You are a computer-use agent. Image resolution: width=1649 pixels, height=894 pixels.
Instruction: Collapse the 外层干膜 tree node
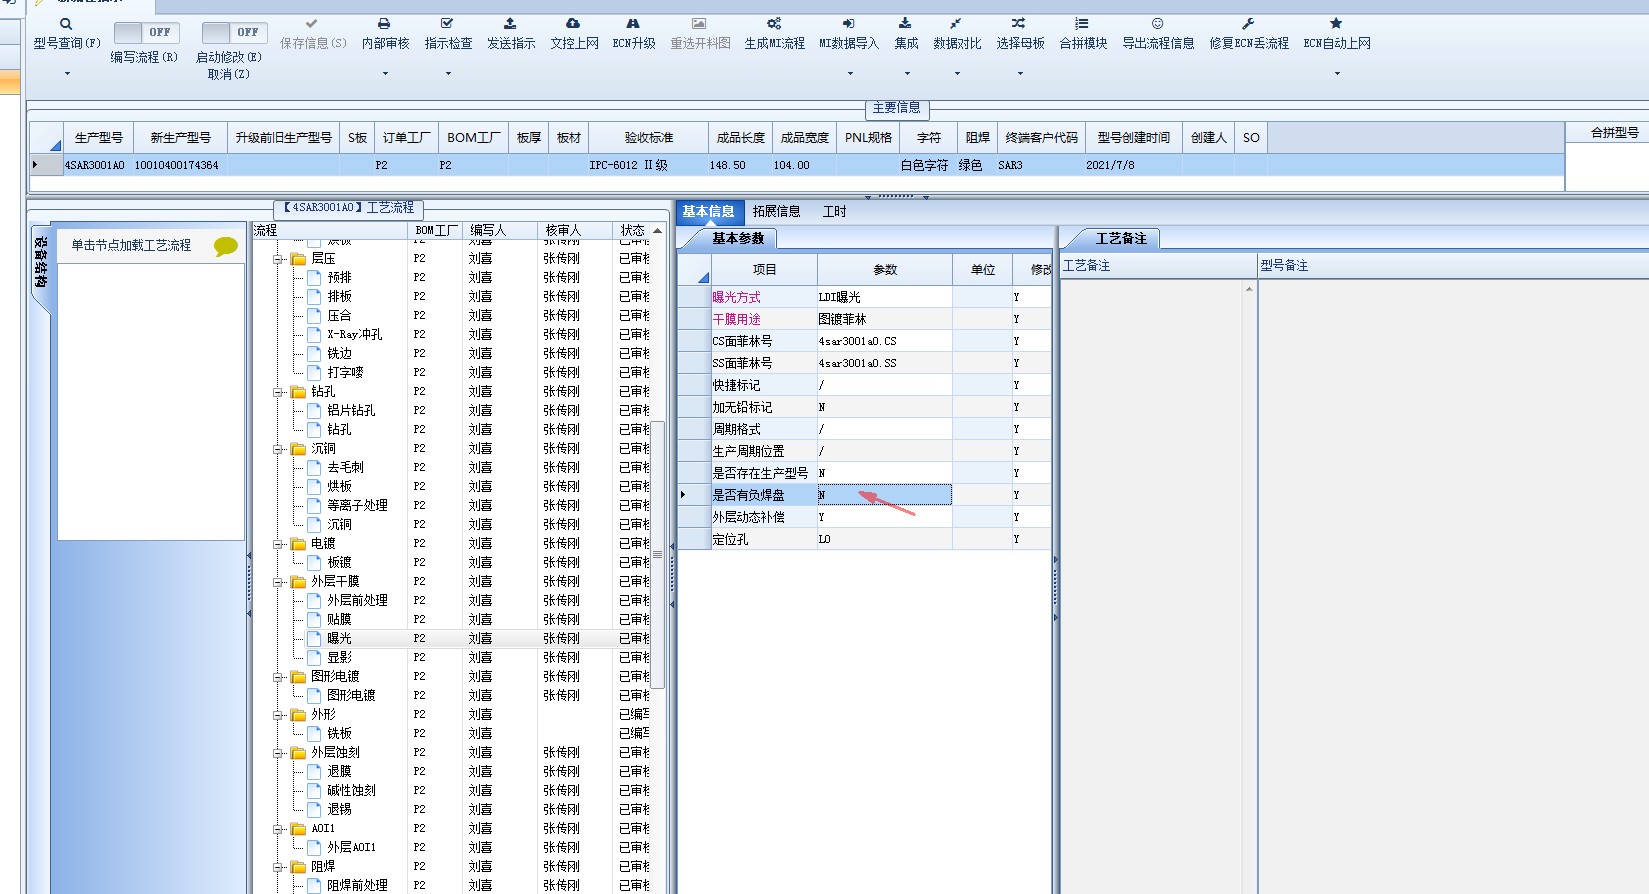pos(279,582)
